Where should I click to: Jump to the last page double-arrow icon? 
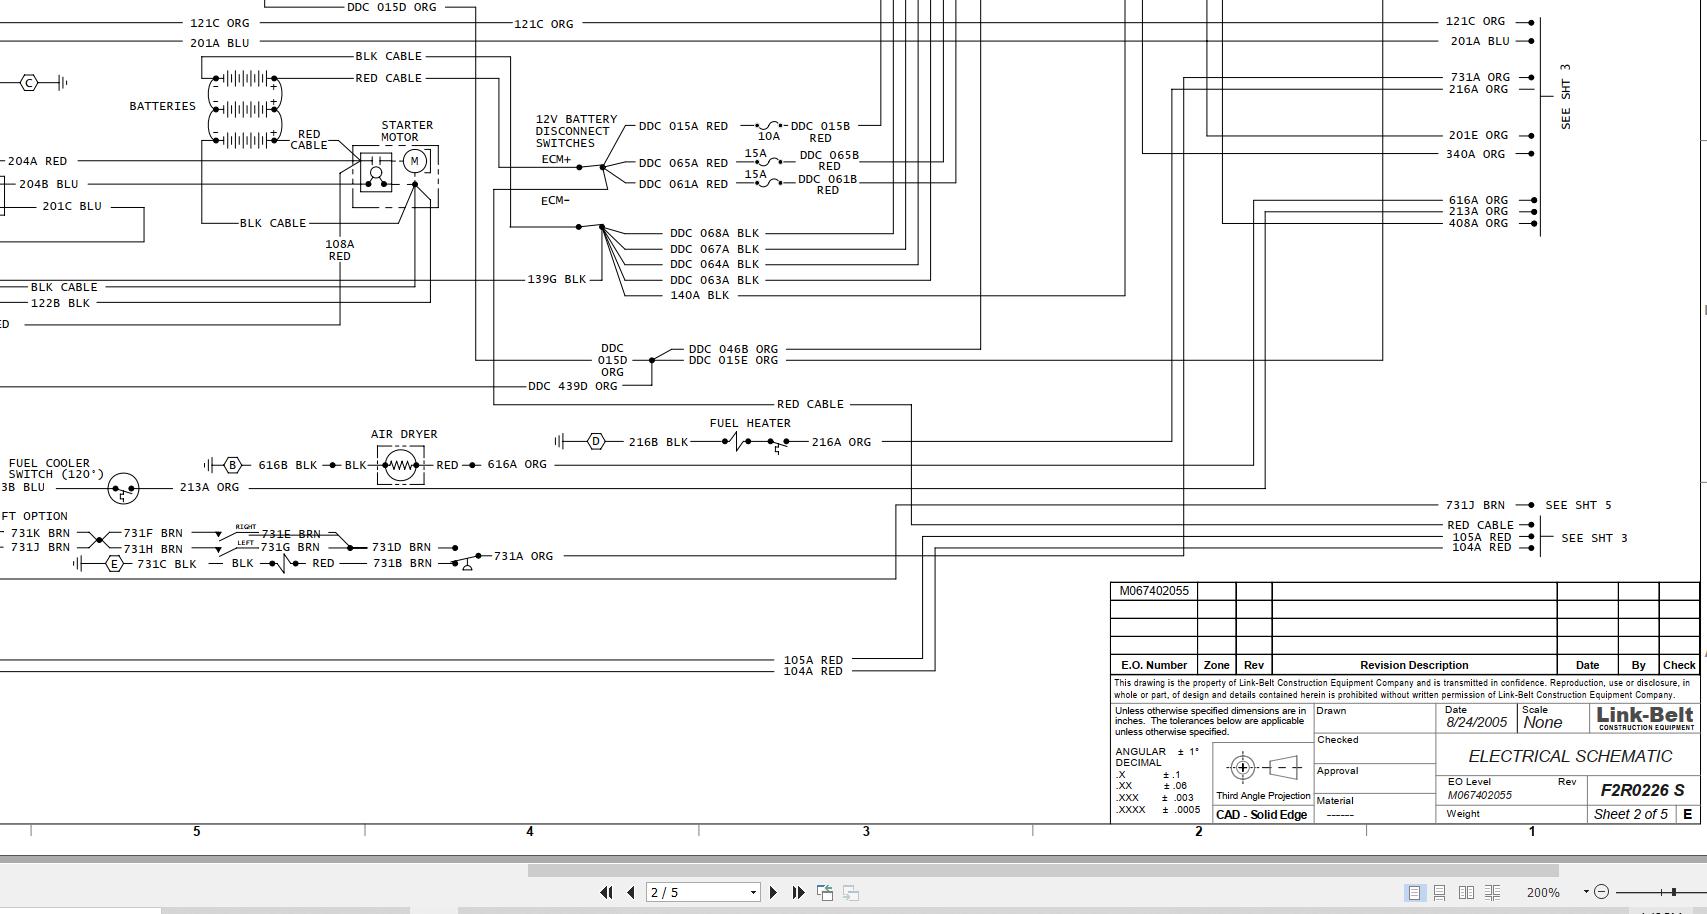point(799,892)
